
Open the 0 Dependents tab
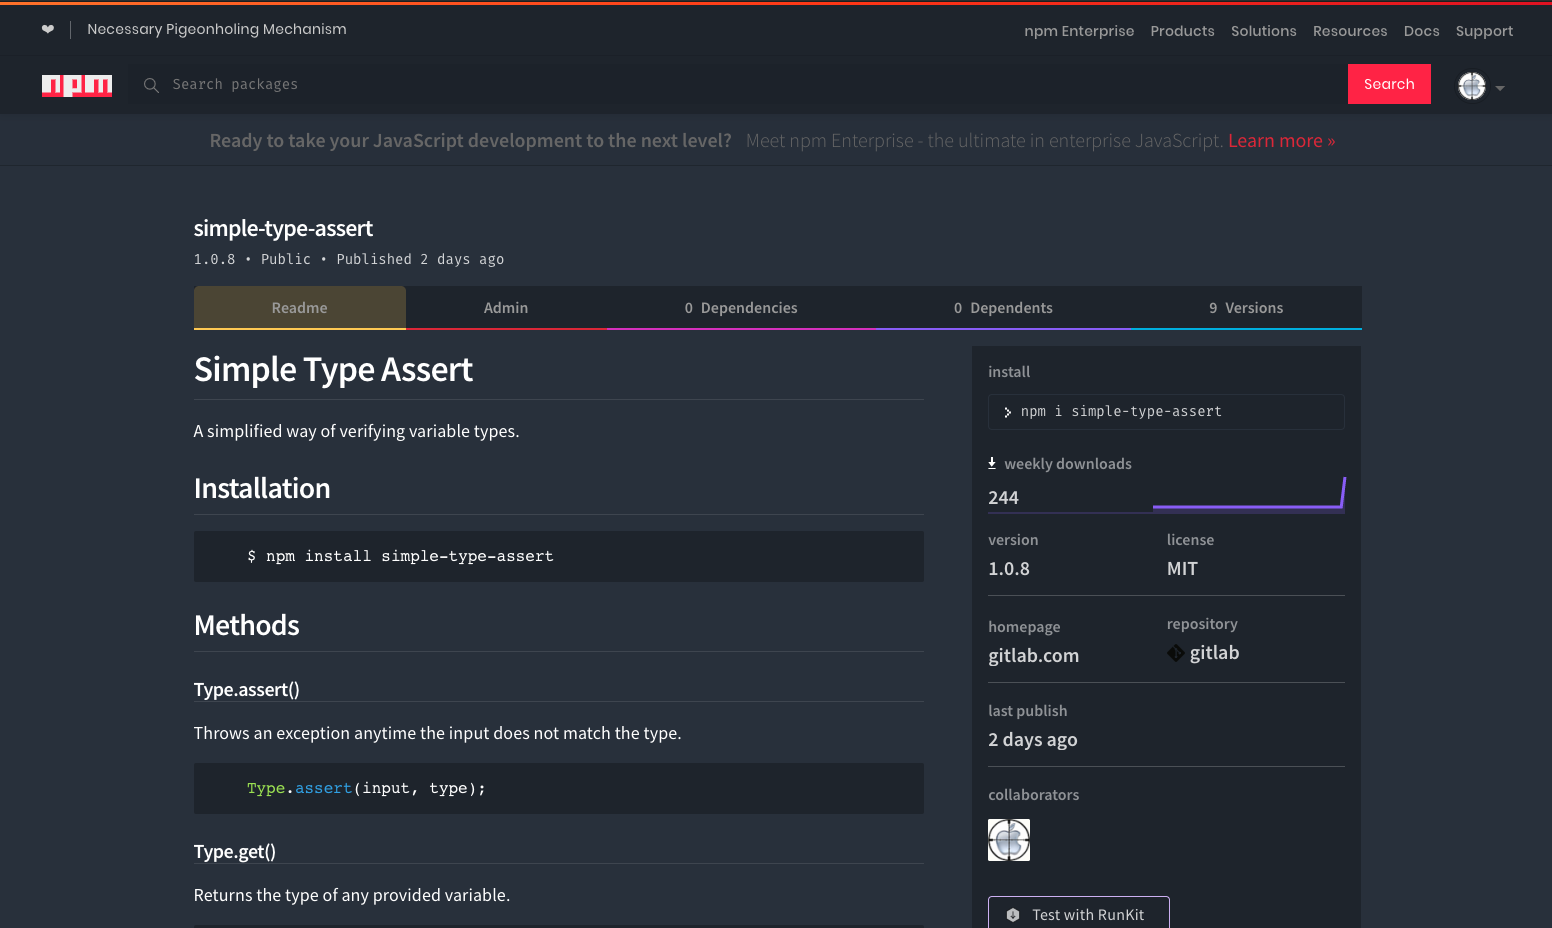(1003, 308)
